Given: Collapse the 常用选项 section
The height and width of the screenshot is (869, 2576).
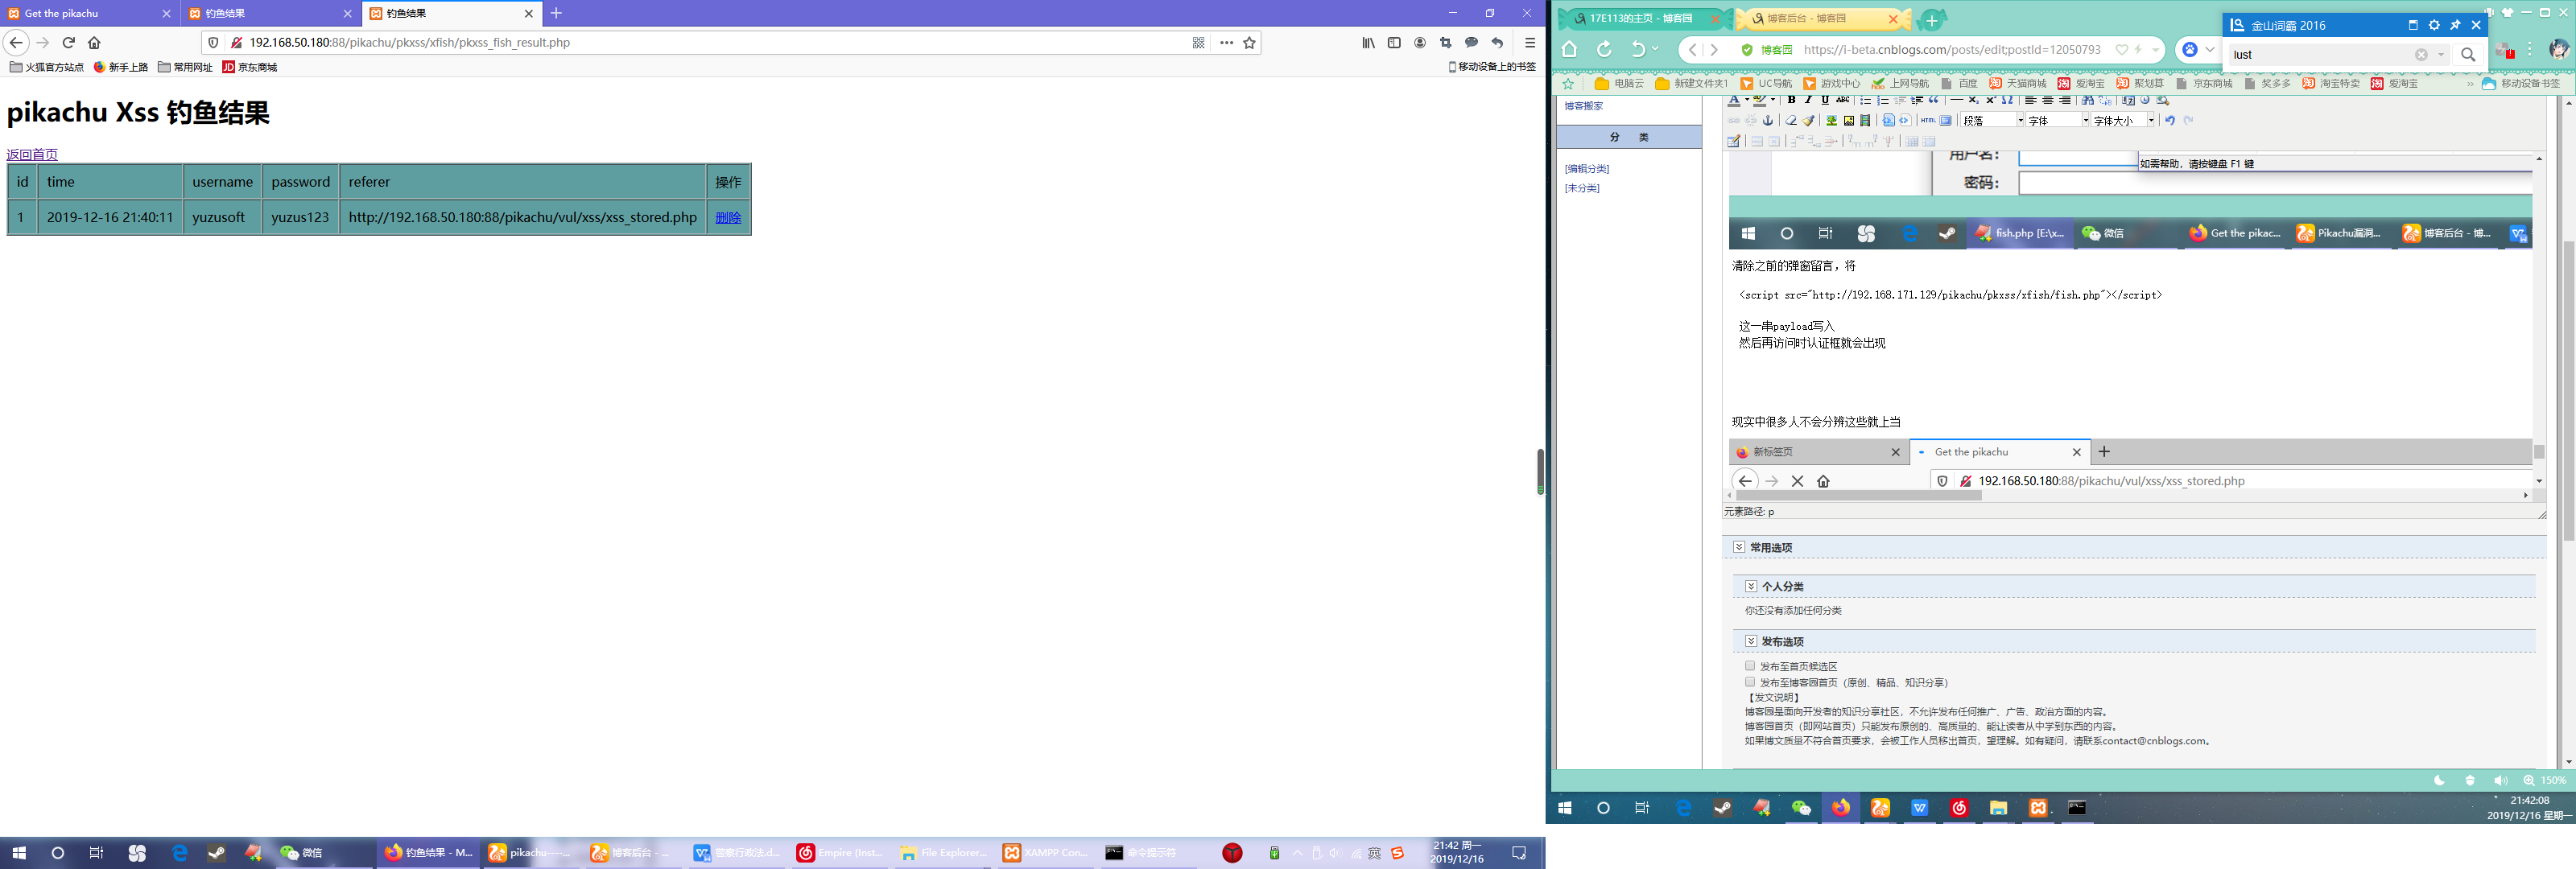Looking at the screenshot, I should click(1739, 547).
